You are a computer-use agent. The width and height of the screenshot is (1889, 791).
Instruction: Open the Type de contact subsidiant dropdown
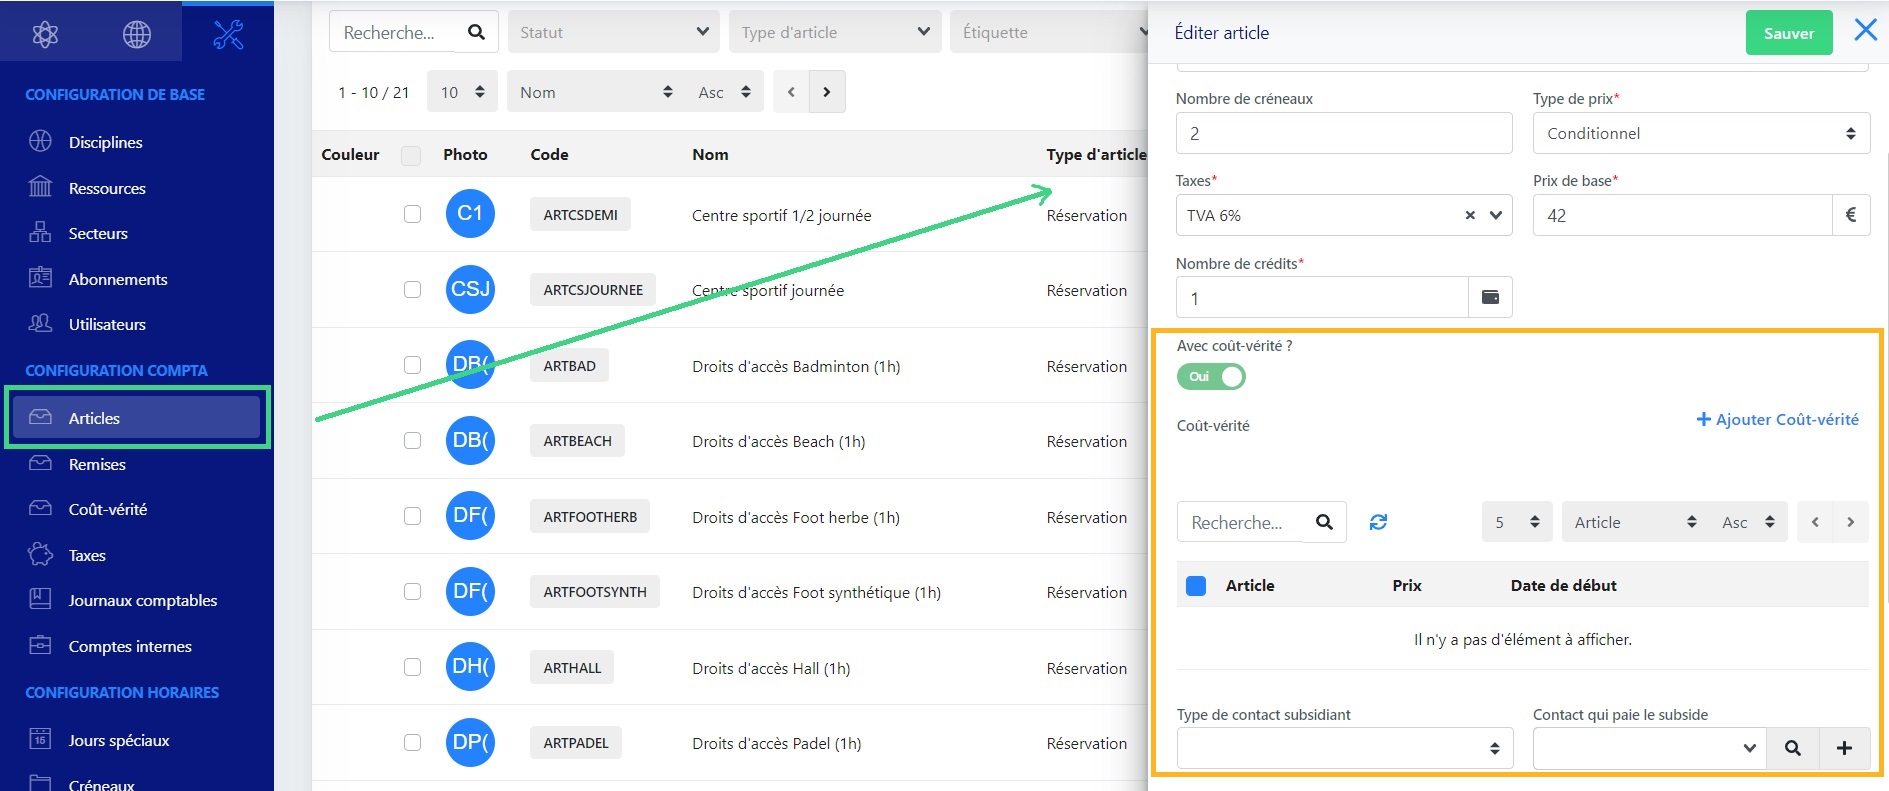tap(1345, 748)
